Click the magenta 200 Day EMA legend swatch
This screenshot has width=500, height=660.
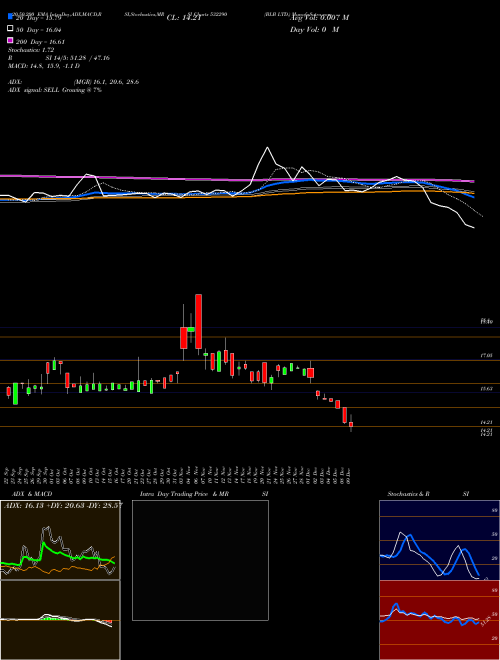tap(10, 40)
